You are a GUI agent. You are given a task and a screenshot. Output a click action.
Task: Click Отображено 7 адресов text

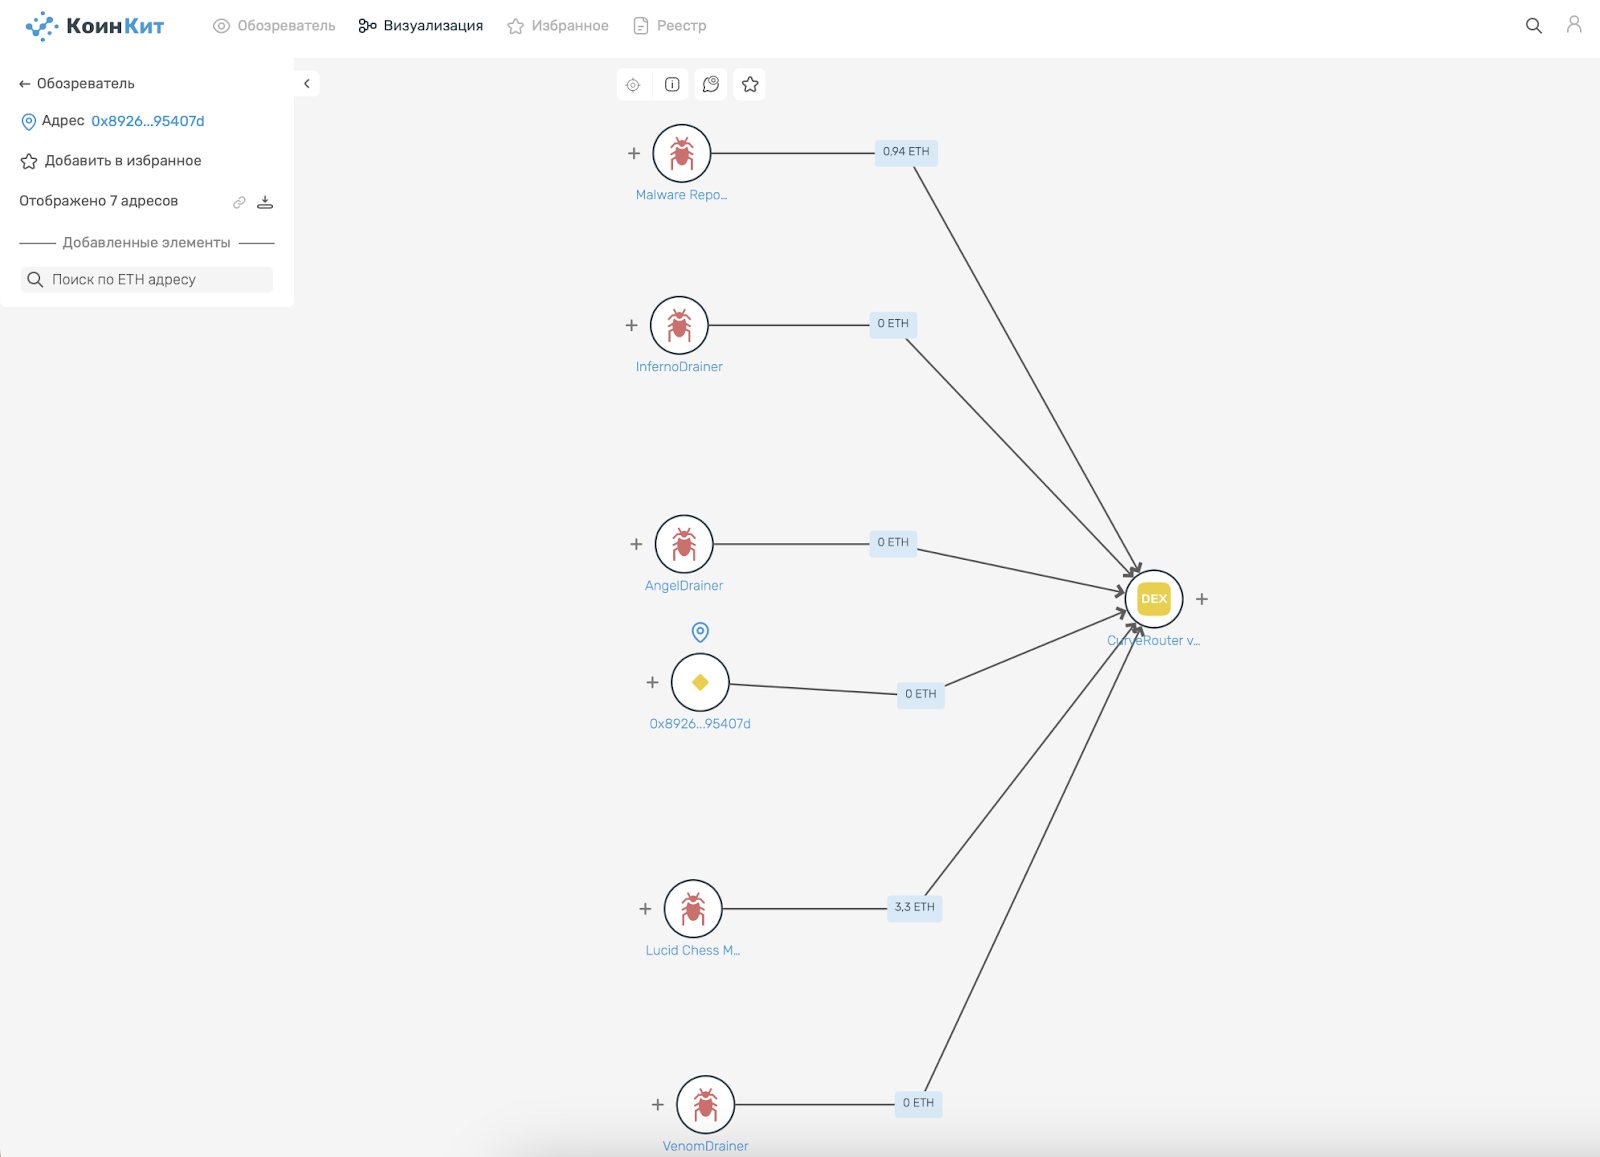pos(99,201)
